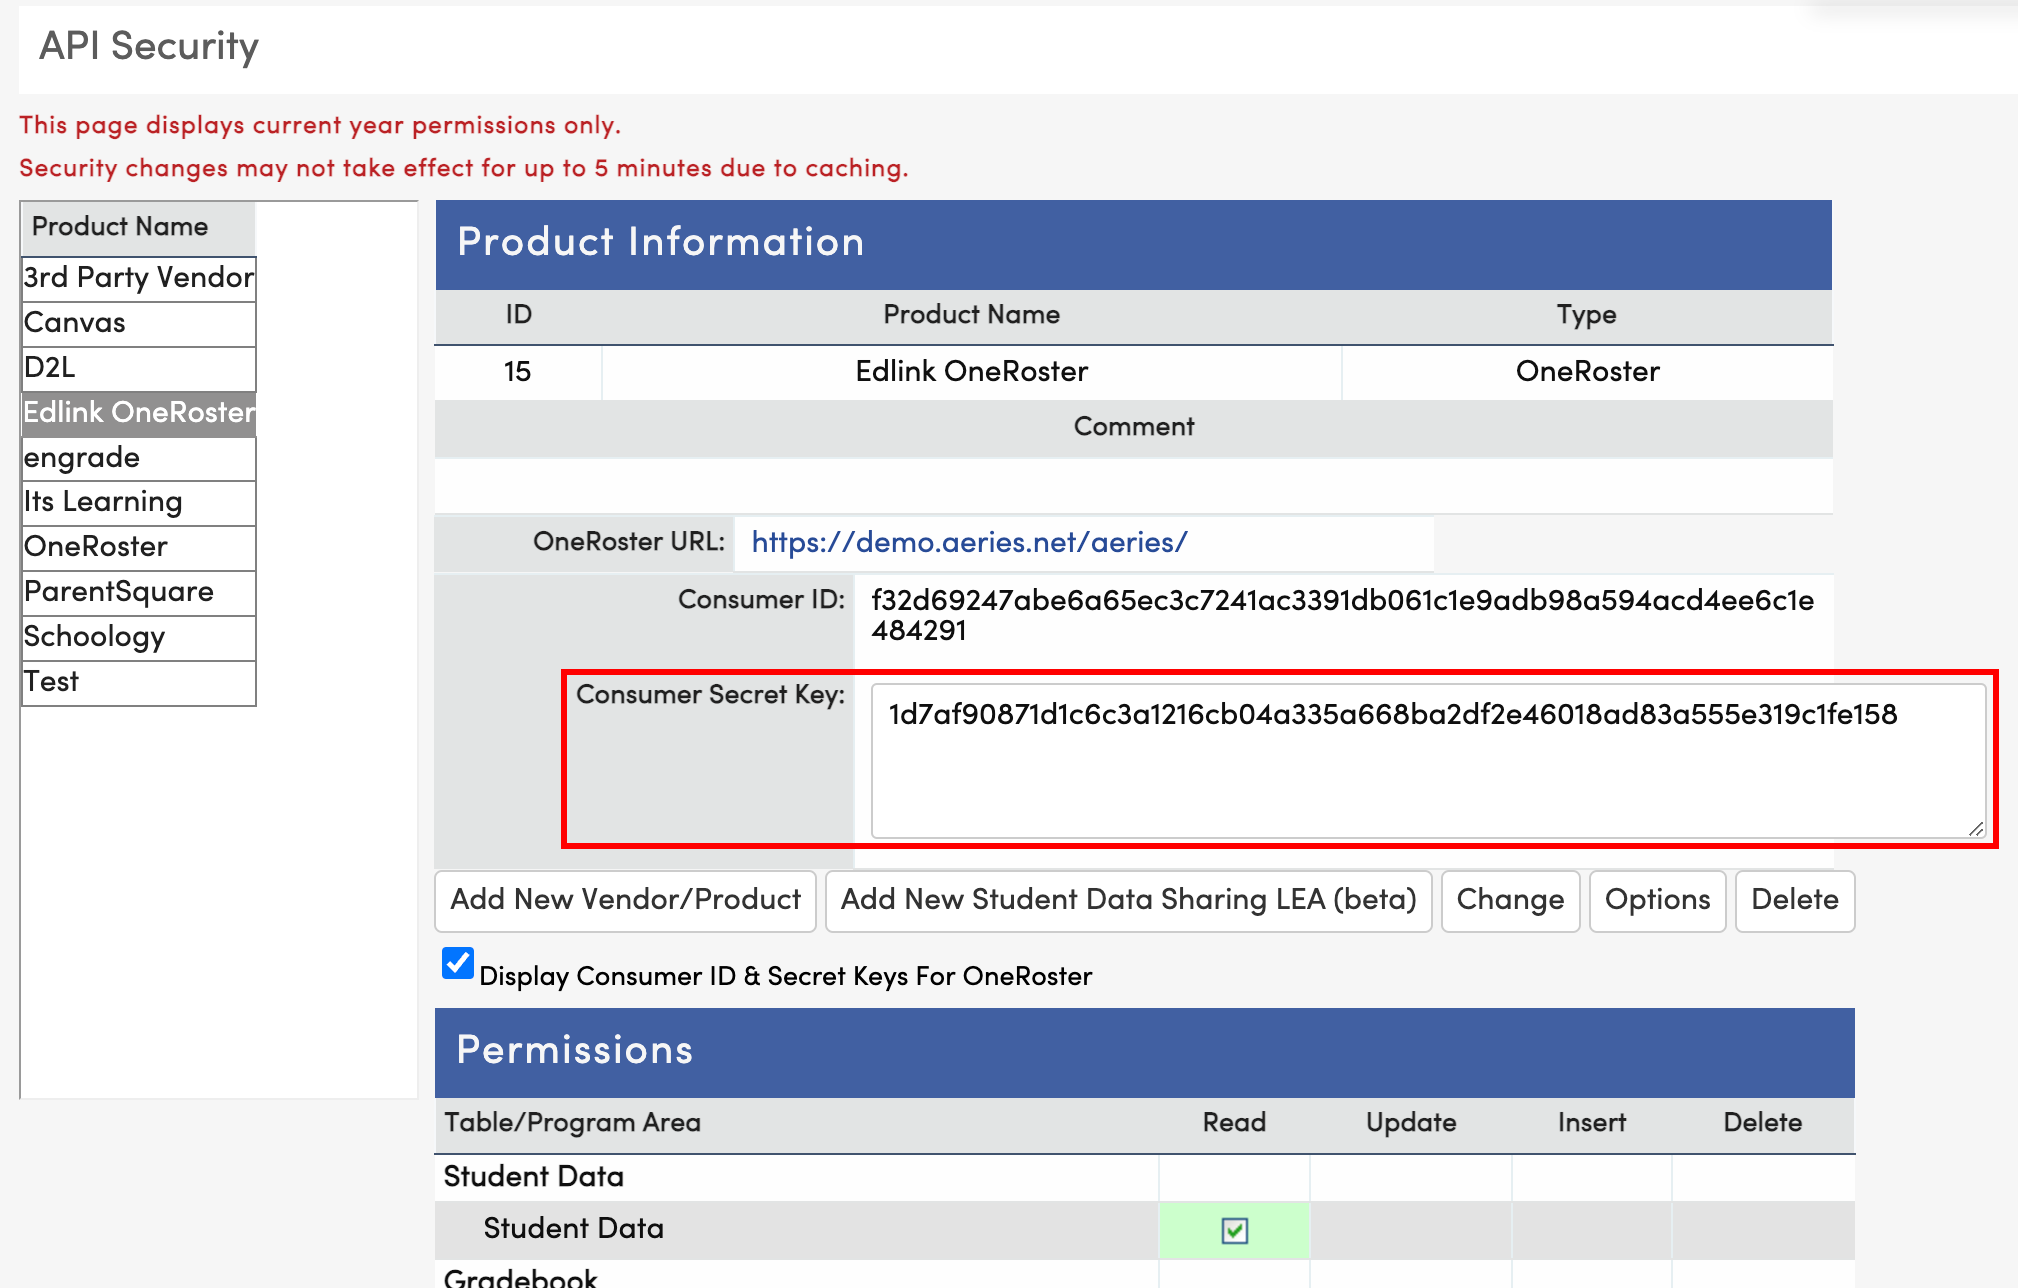
Task: Open the Options button
Action: (1657, 900)
